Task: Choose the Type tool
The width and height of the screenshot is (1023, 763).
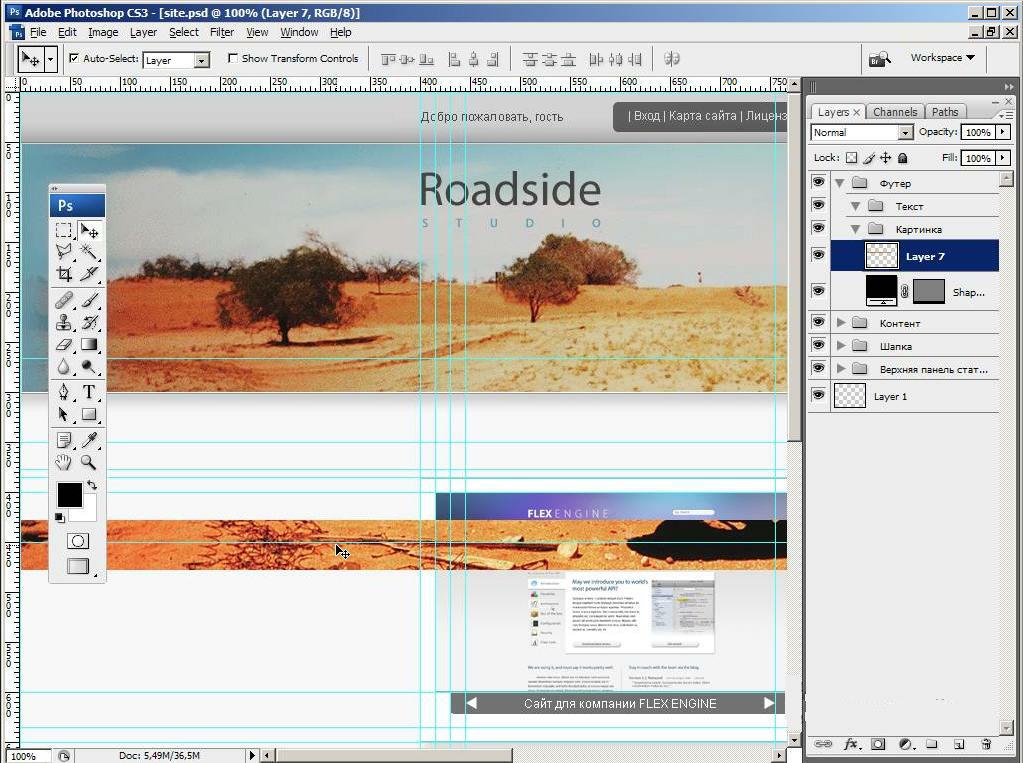Action: (x=89, y=392)
